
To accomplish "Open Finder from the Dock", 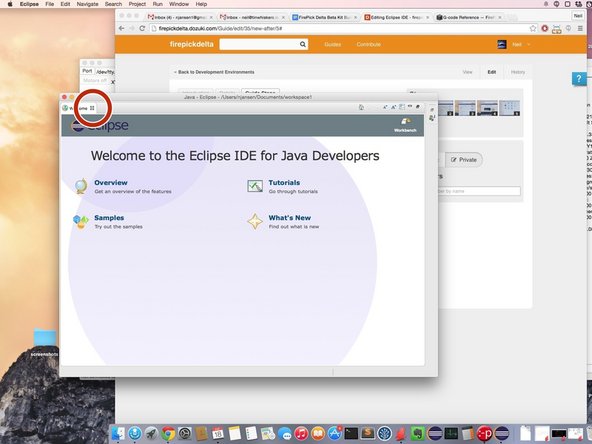I will pyautogui.click(x=118, y=433).
